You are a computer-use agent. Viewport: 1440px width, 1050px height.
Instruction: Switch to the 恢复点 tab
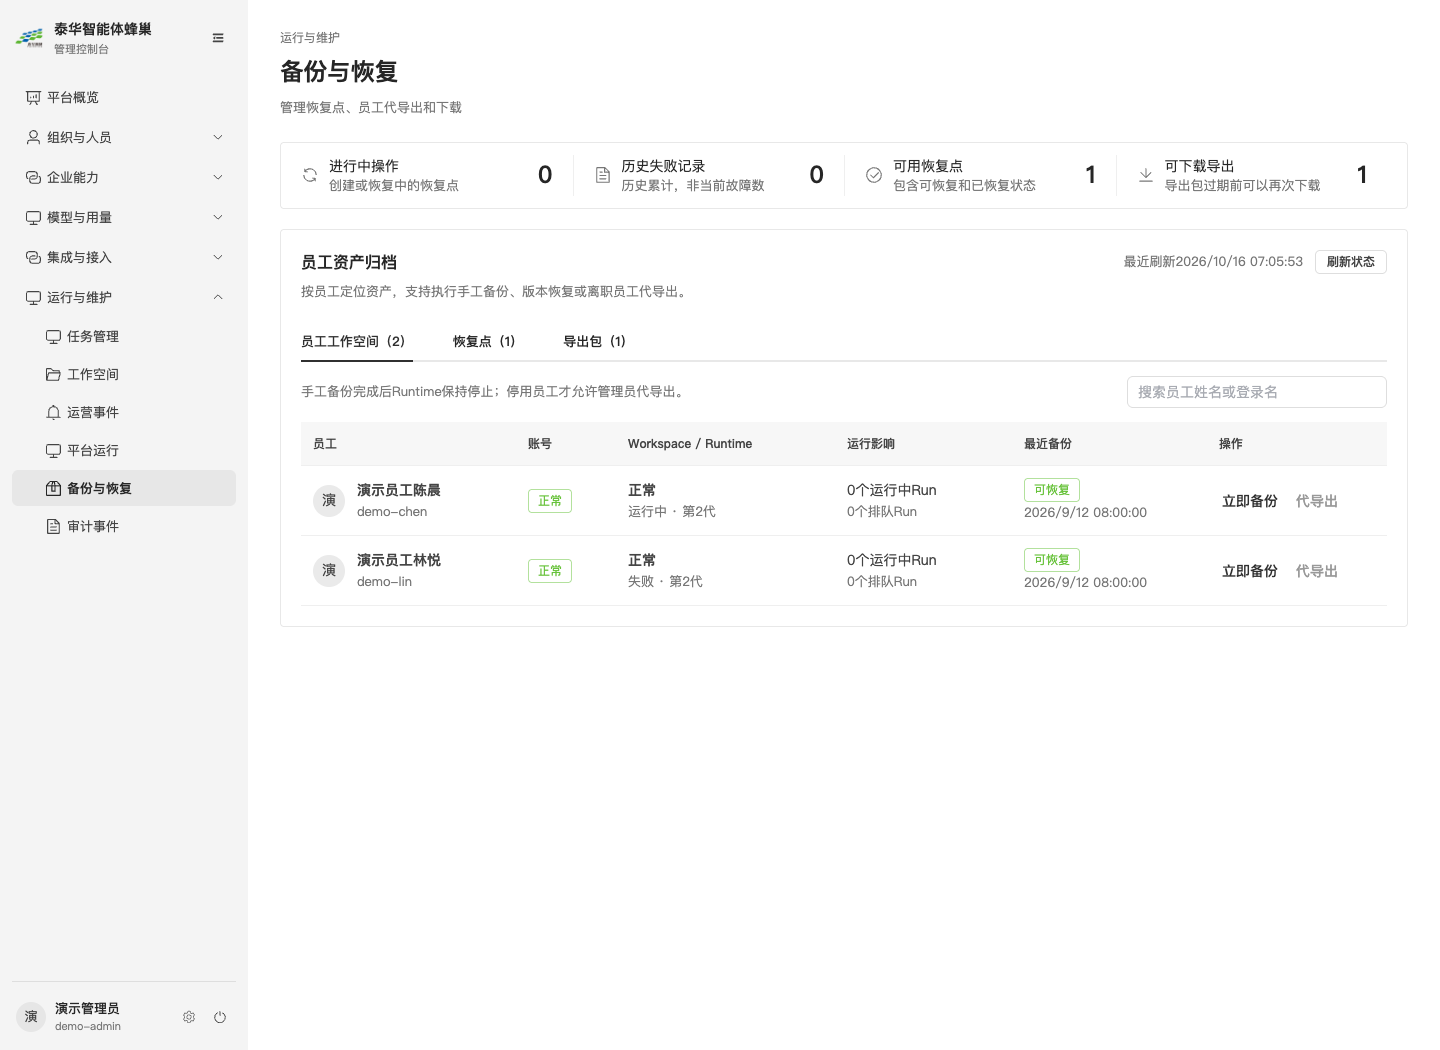(x=484, y=341)
